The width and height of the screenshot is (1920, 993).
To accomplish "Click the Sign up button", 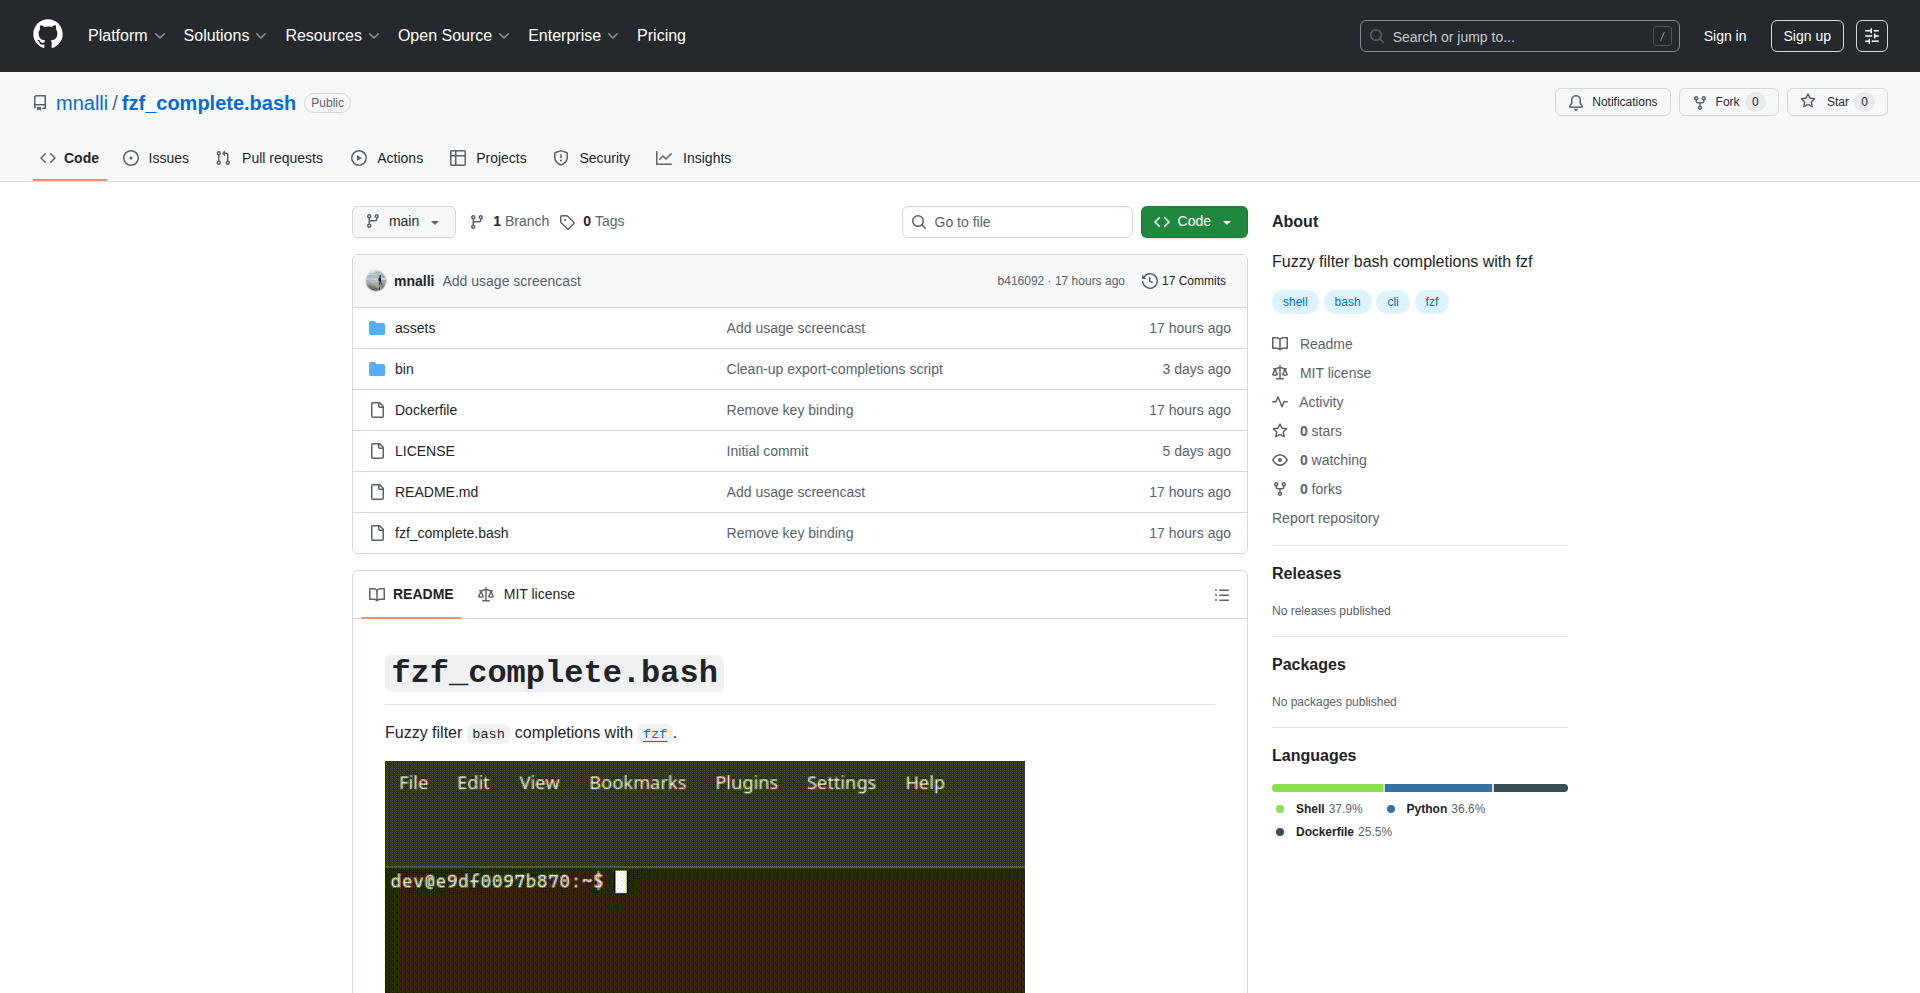I will 1806,36.
